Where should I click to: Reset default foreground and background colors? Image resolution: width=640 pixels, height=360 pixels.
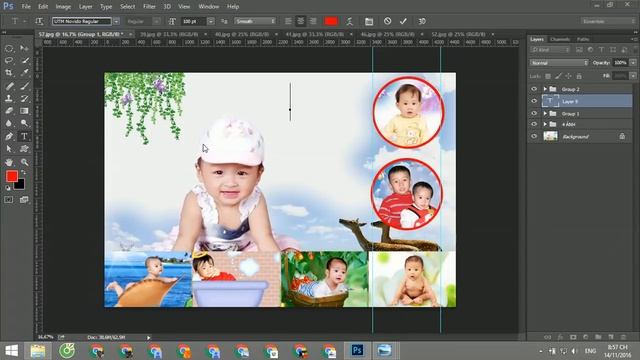point(8,188)
